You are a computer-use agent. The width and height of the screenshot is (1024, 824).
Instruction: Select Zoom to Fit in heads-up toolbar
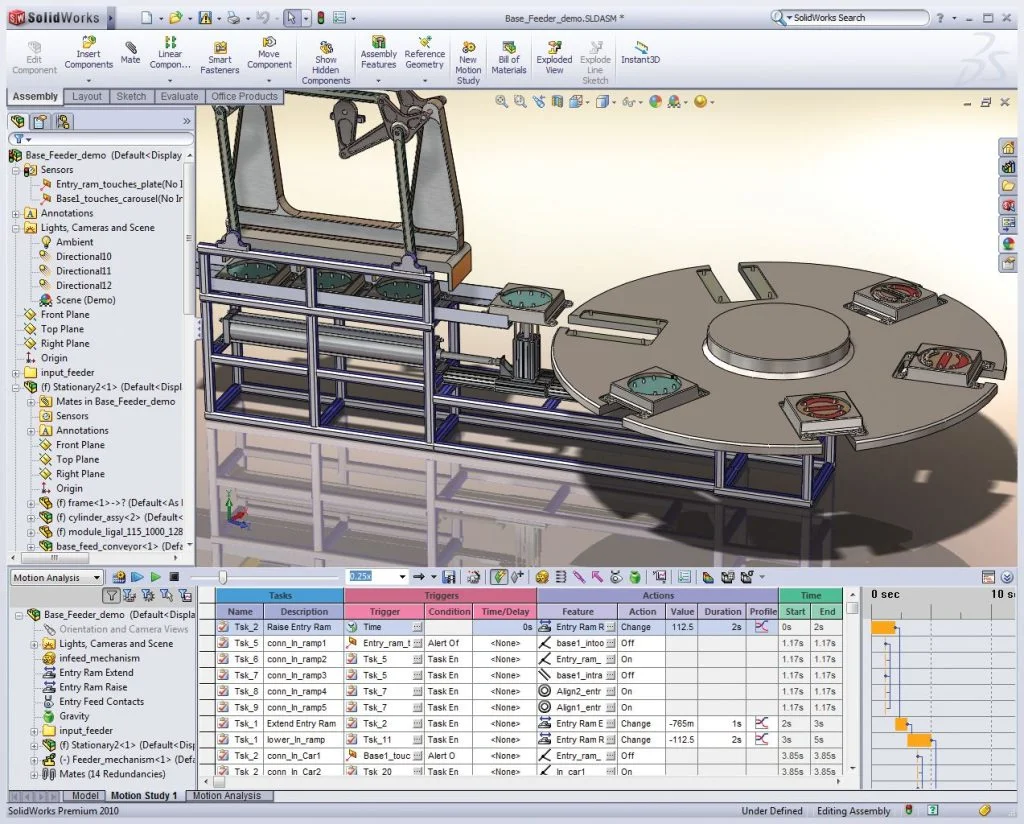[500, 101]
